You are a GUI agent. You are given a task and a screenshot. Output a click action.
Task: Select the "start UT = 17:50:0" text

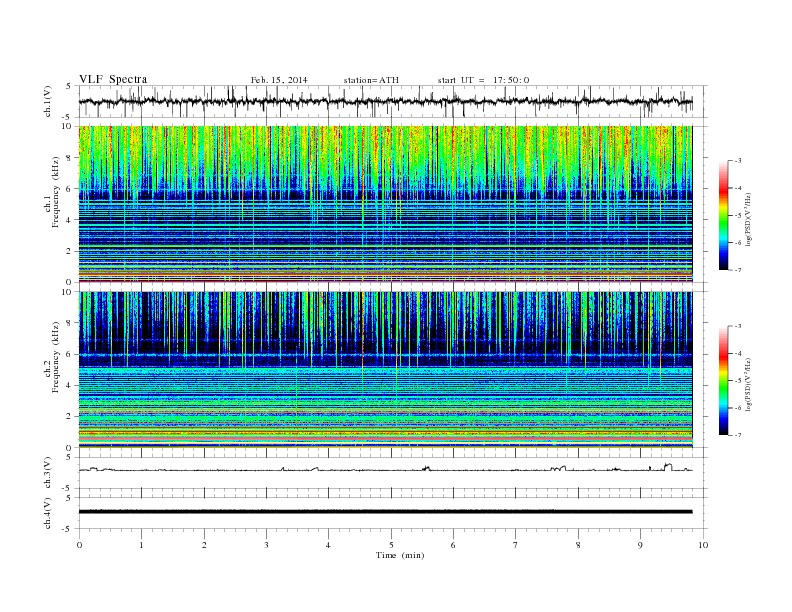pyautogui.click(x=484, y=80)
